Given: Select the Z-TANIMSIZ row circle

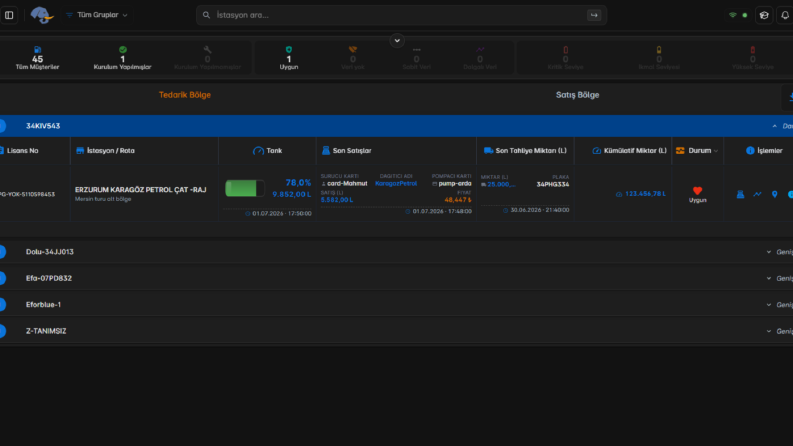Looking at the screenshot, I should (x=2, y=331).
